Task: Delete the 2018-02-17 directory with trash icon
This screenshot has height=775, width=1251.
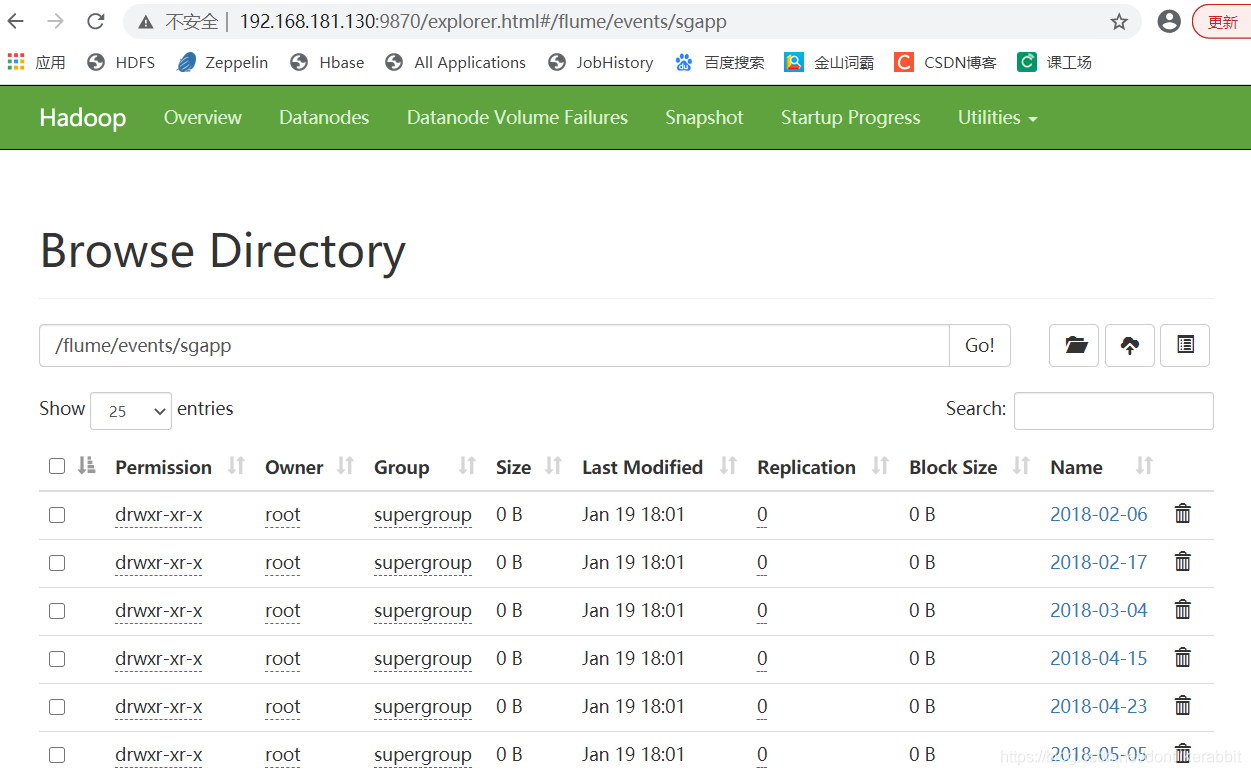Action: click(1183, 561)
